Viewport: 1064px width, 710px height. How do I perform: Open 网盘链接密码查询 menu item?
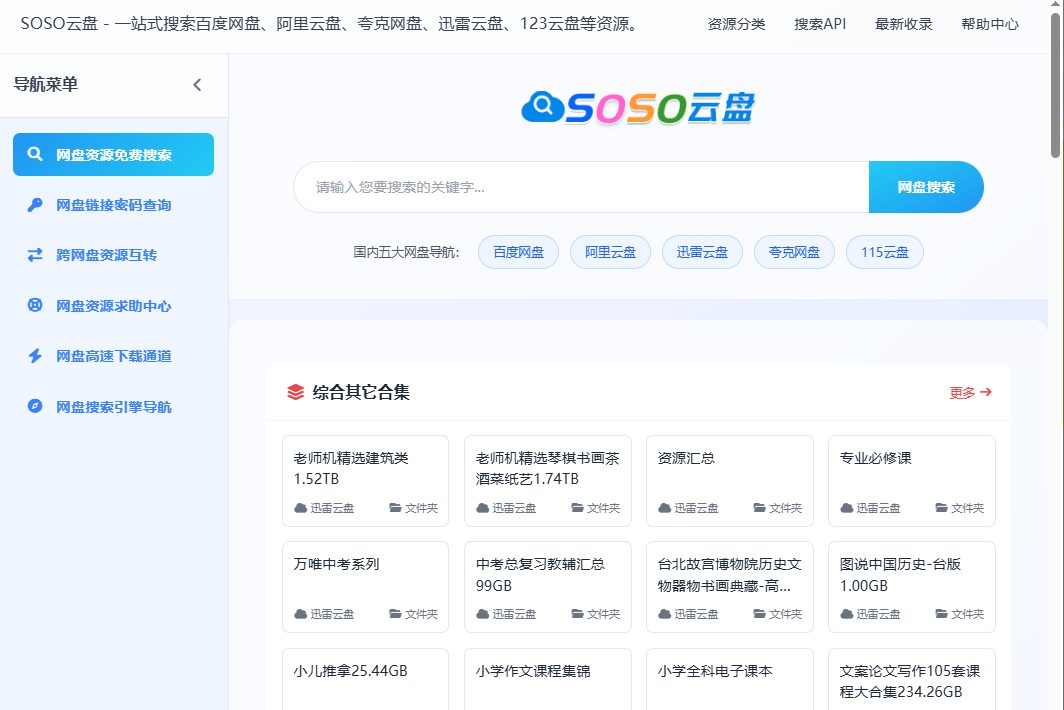click(113, 205)
